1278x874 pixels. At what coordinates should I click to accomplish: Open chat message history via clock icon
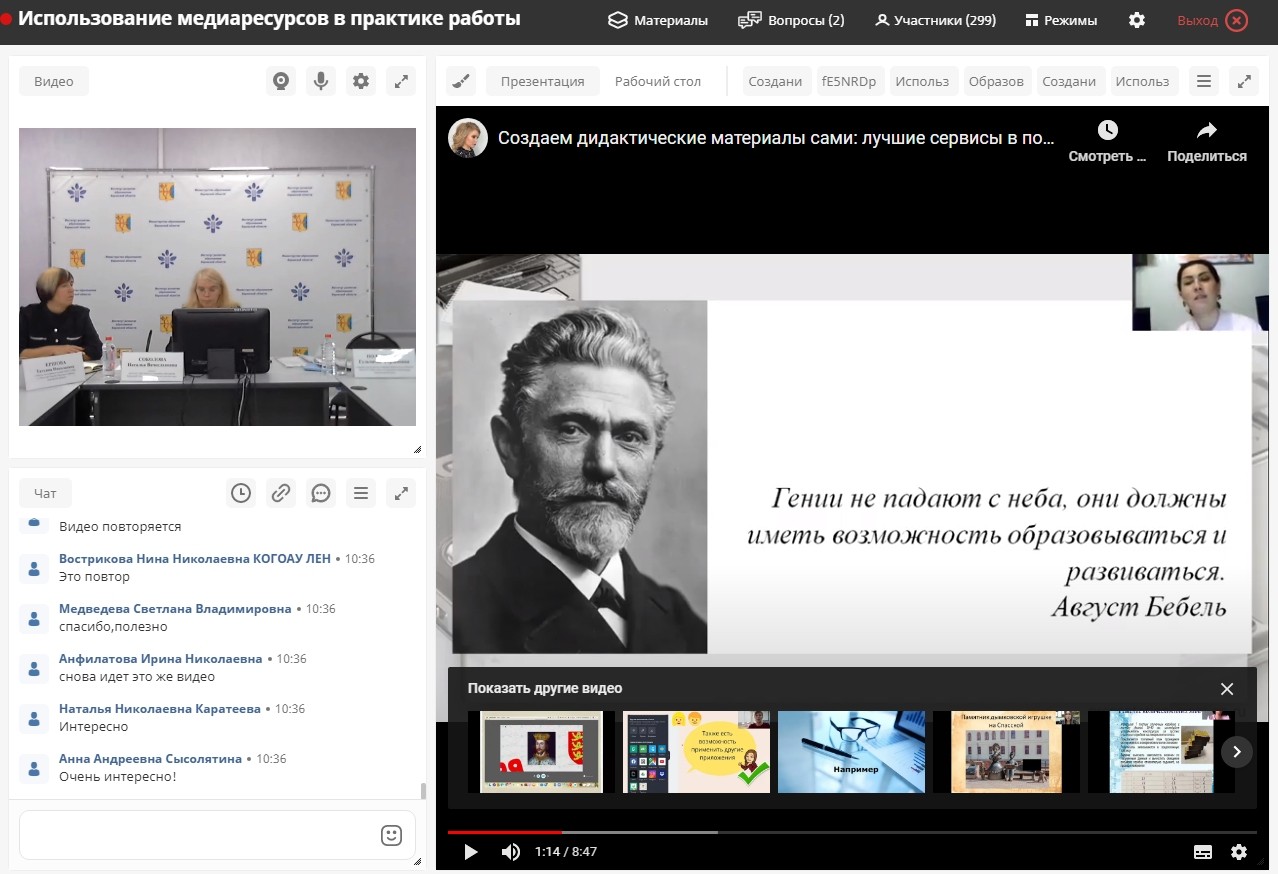click(x=241, y=493)
